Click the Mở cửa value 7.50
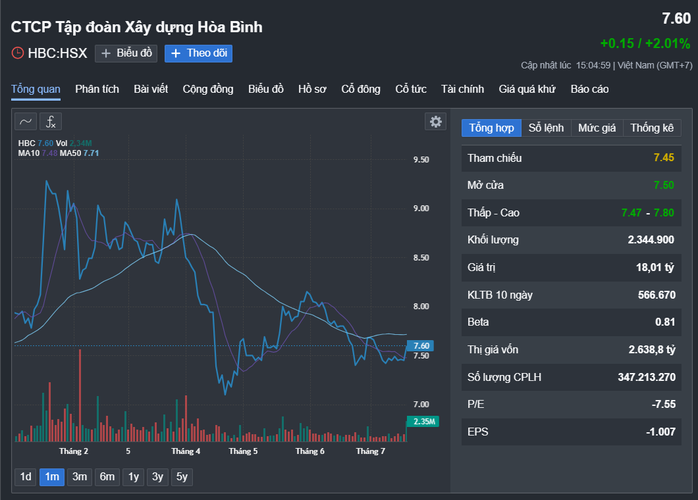698x500 pixels. coord(664,185)
